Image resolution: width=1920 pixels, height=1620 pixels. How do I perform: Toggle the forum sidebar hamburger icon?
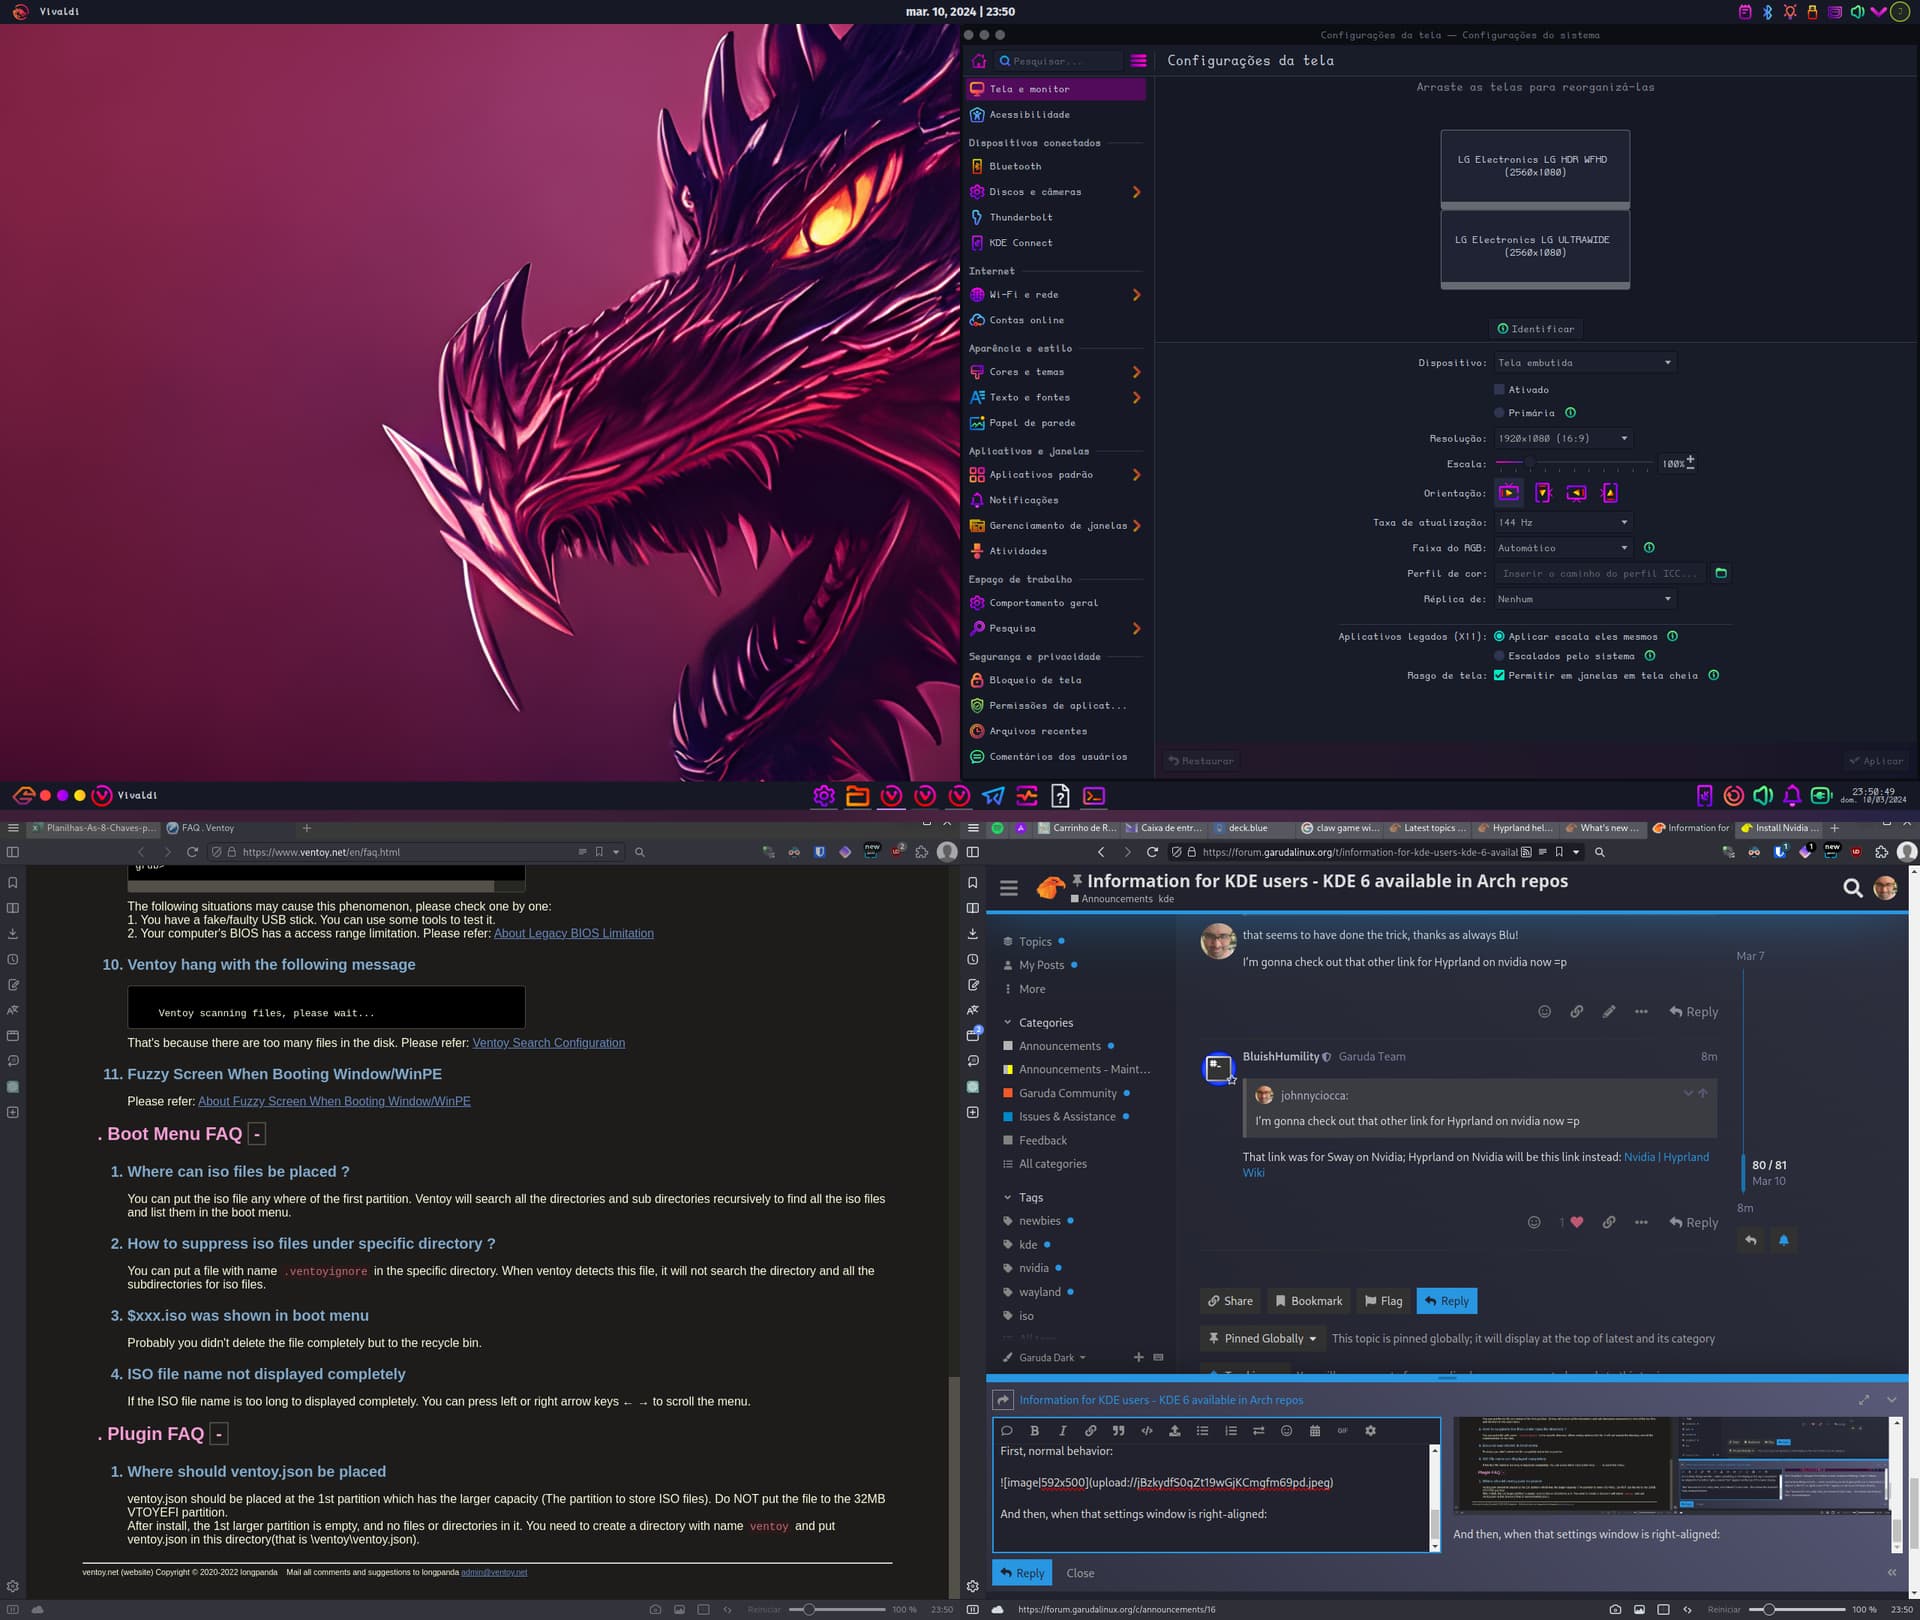point(1008,887)
